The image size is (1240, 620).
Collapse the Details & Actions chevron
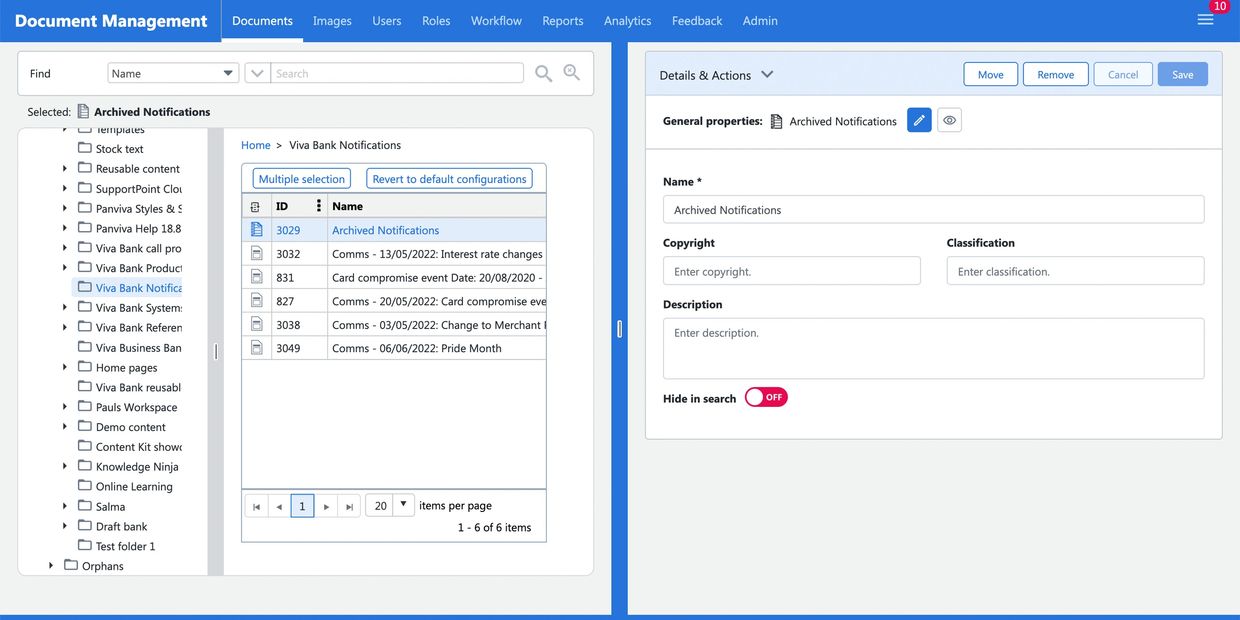(767, 74)
